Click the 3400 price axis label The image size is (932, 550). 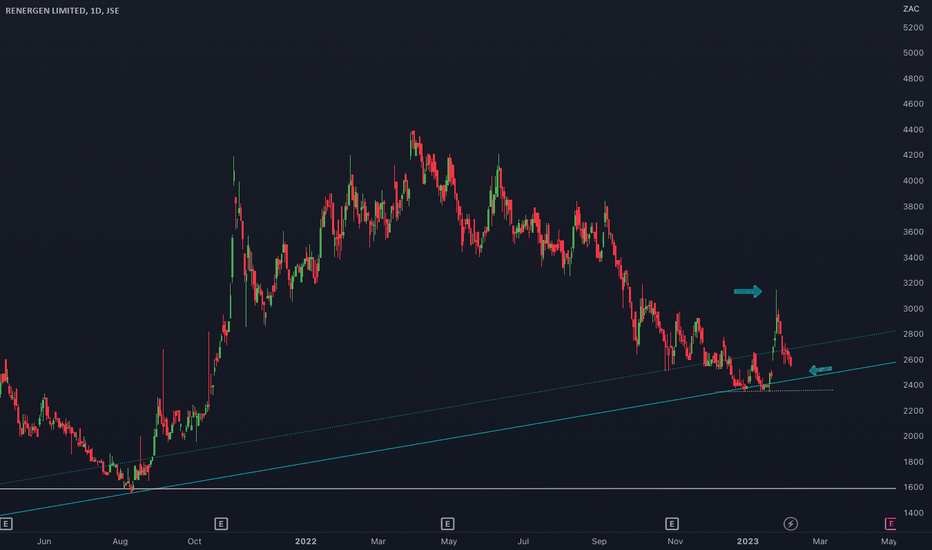pyautogui.click(x=913, y=257)
